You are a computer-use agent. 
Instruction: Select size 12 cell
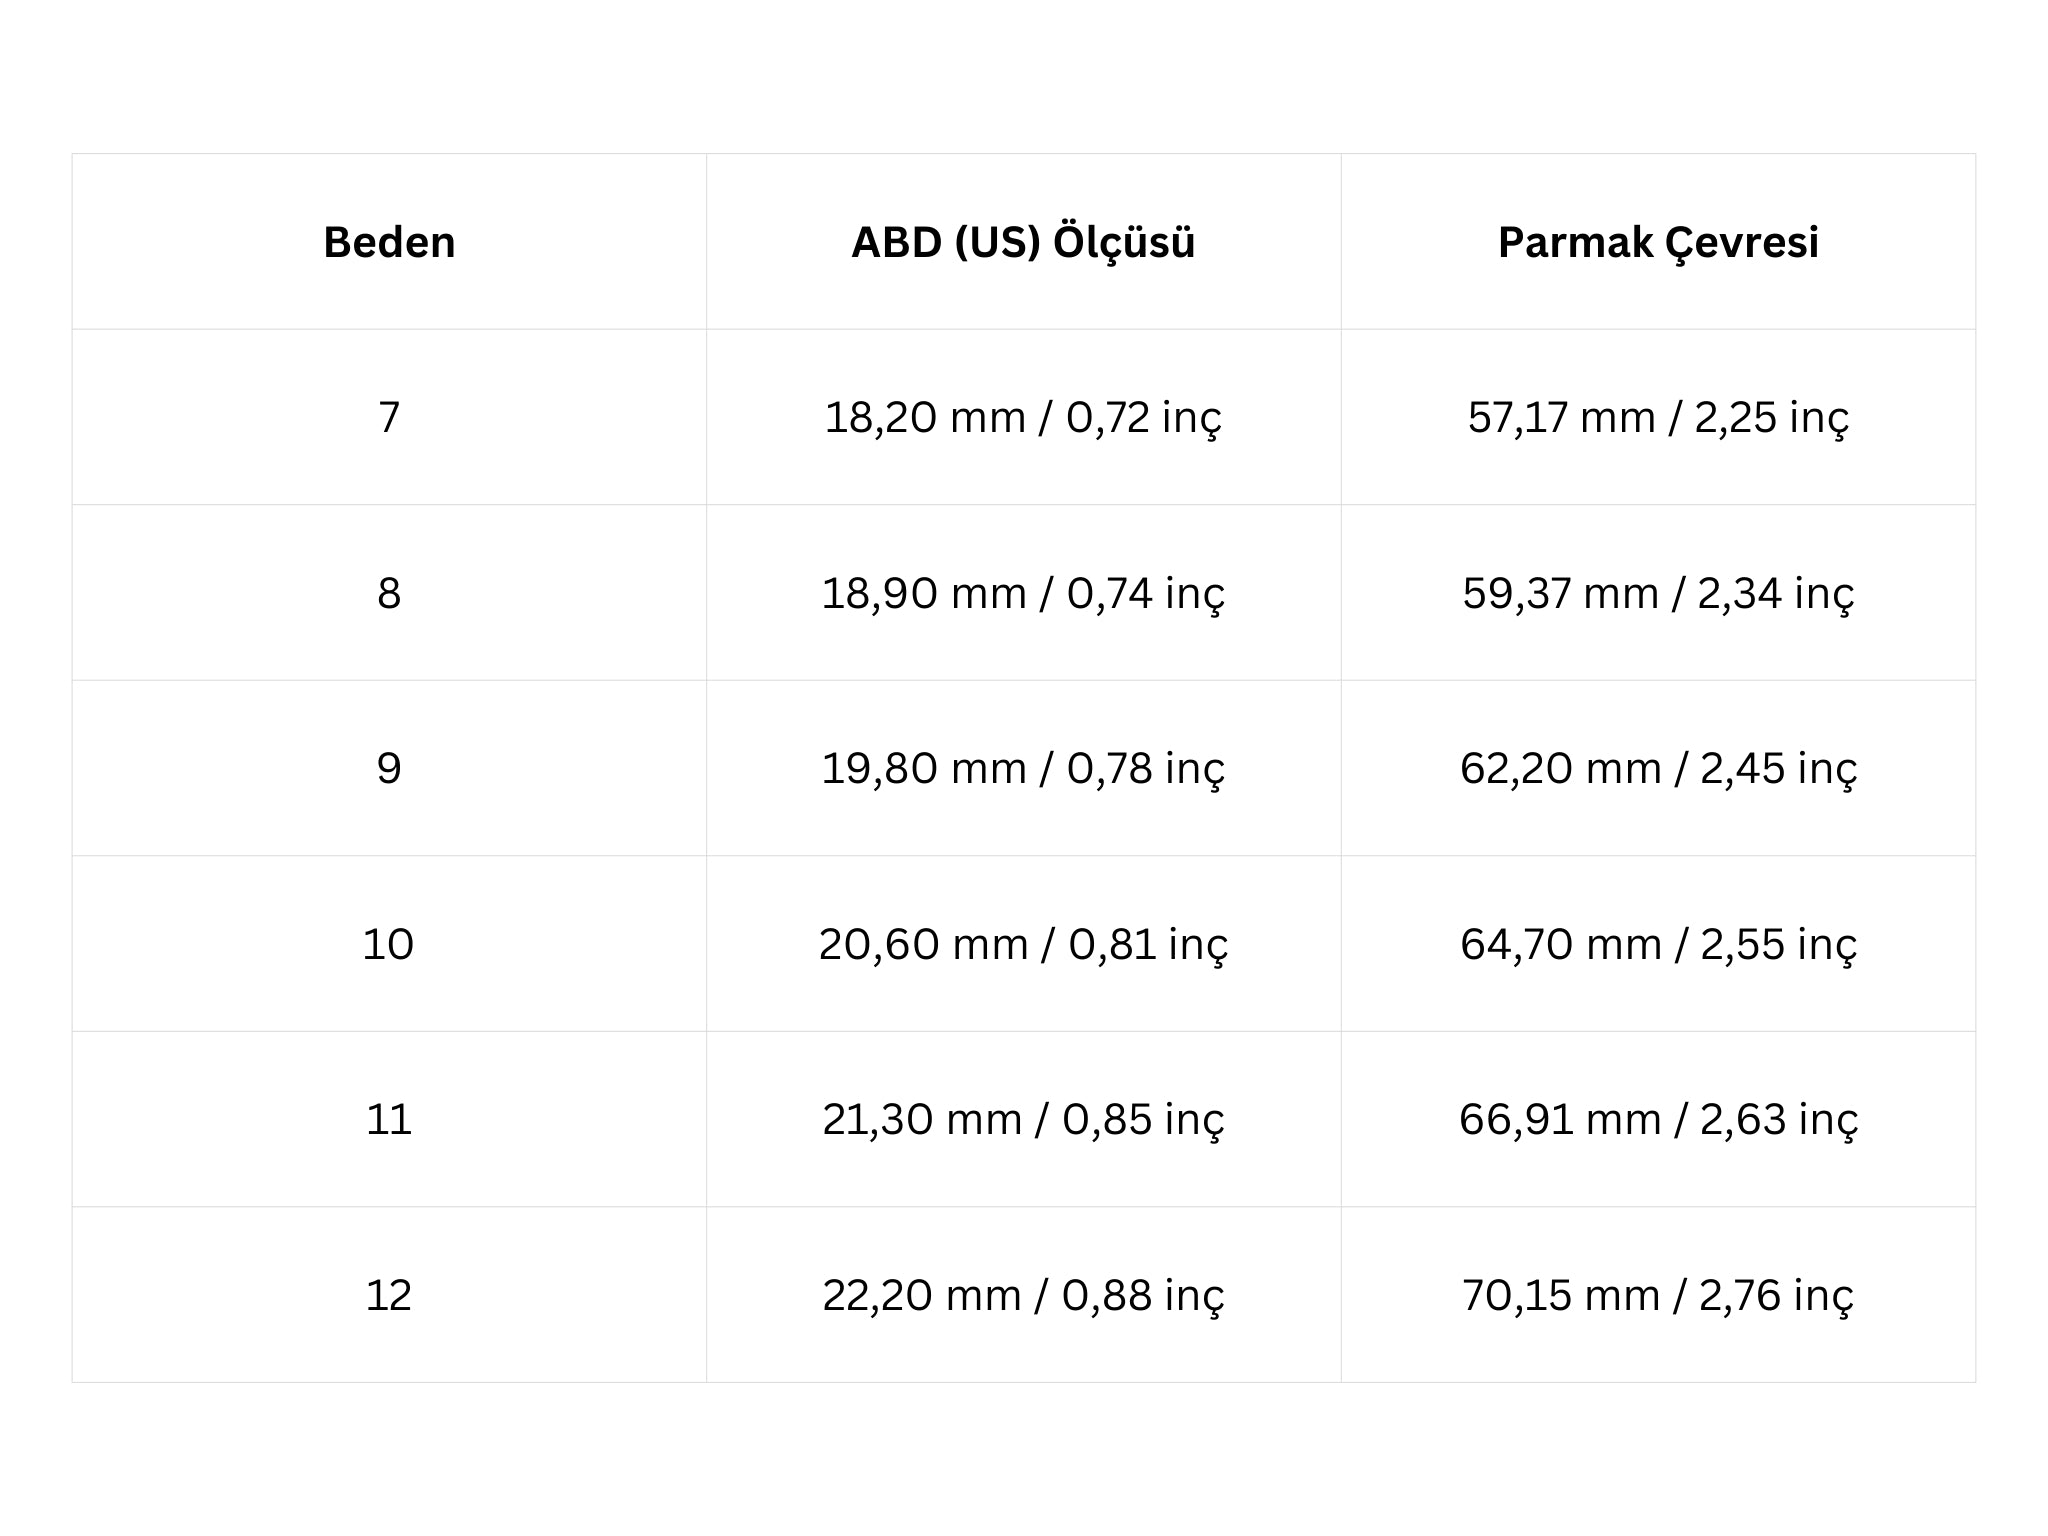click(389, 1296)
